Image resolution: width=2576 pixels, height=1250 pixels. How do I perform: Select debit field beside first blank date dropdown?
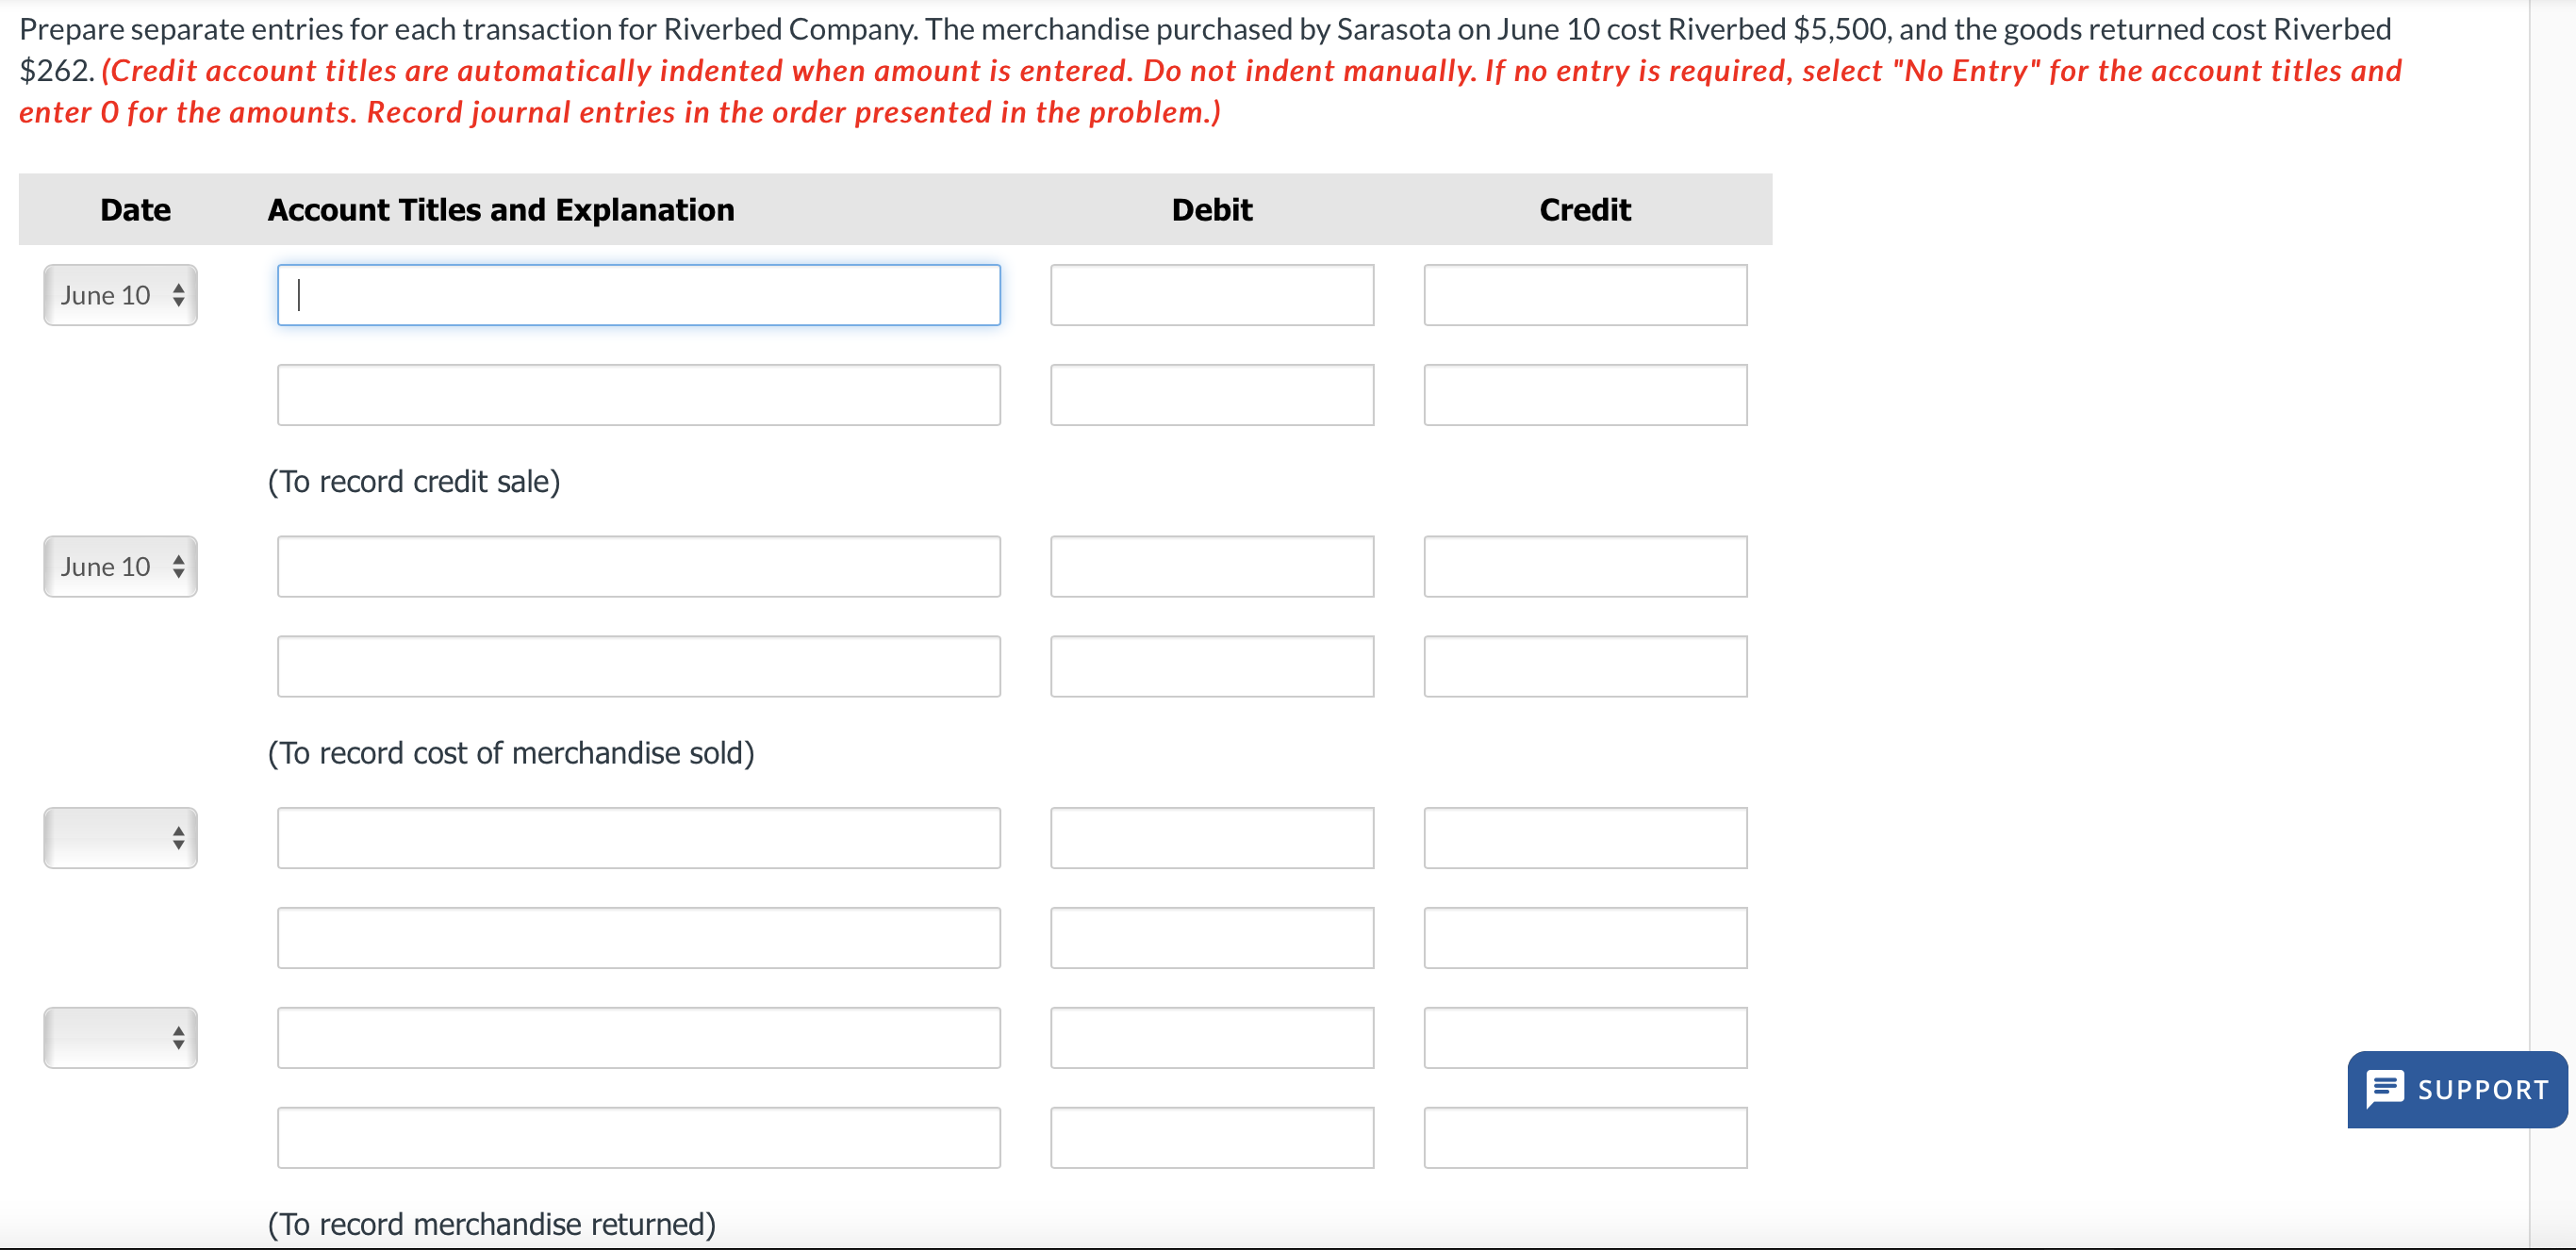1212,838
